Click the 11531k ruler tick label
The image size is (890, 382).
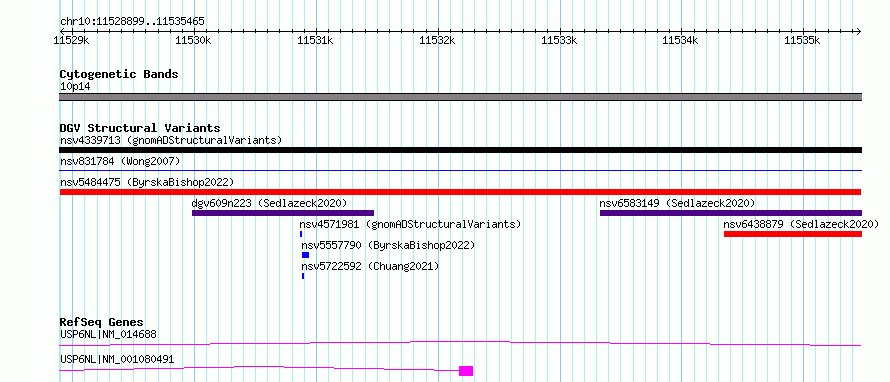(315, 40)
